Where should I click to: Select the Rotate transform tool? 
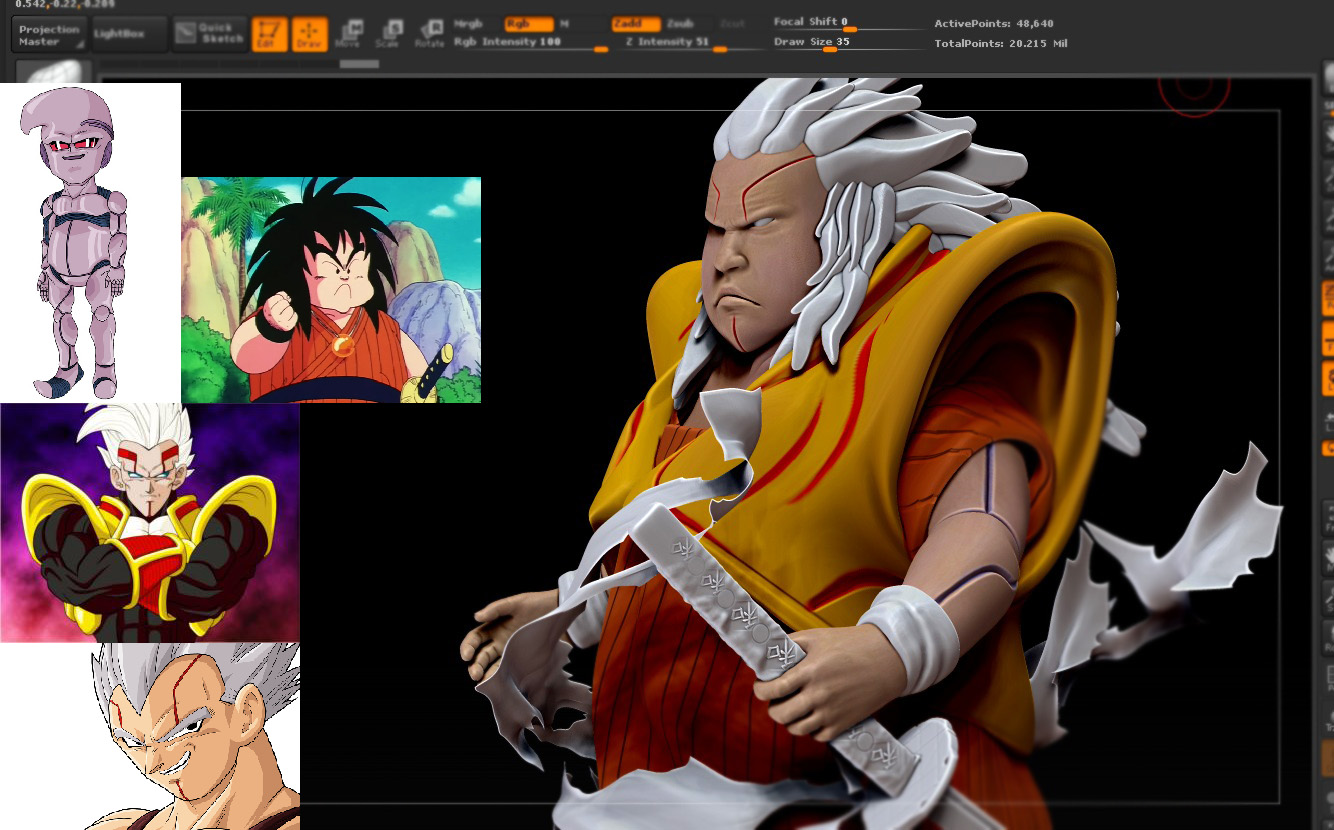[429, 35]
